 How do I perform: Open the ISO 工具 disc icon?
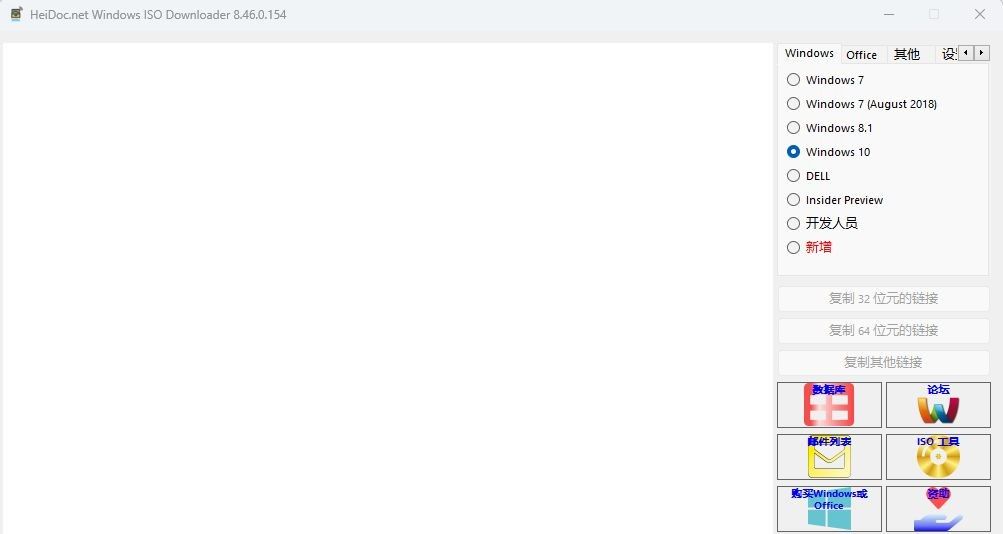tap(938, 457)
